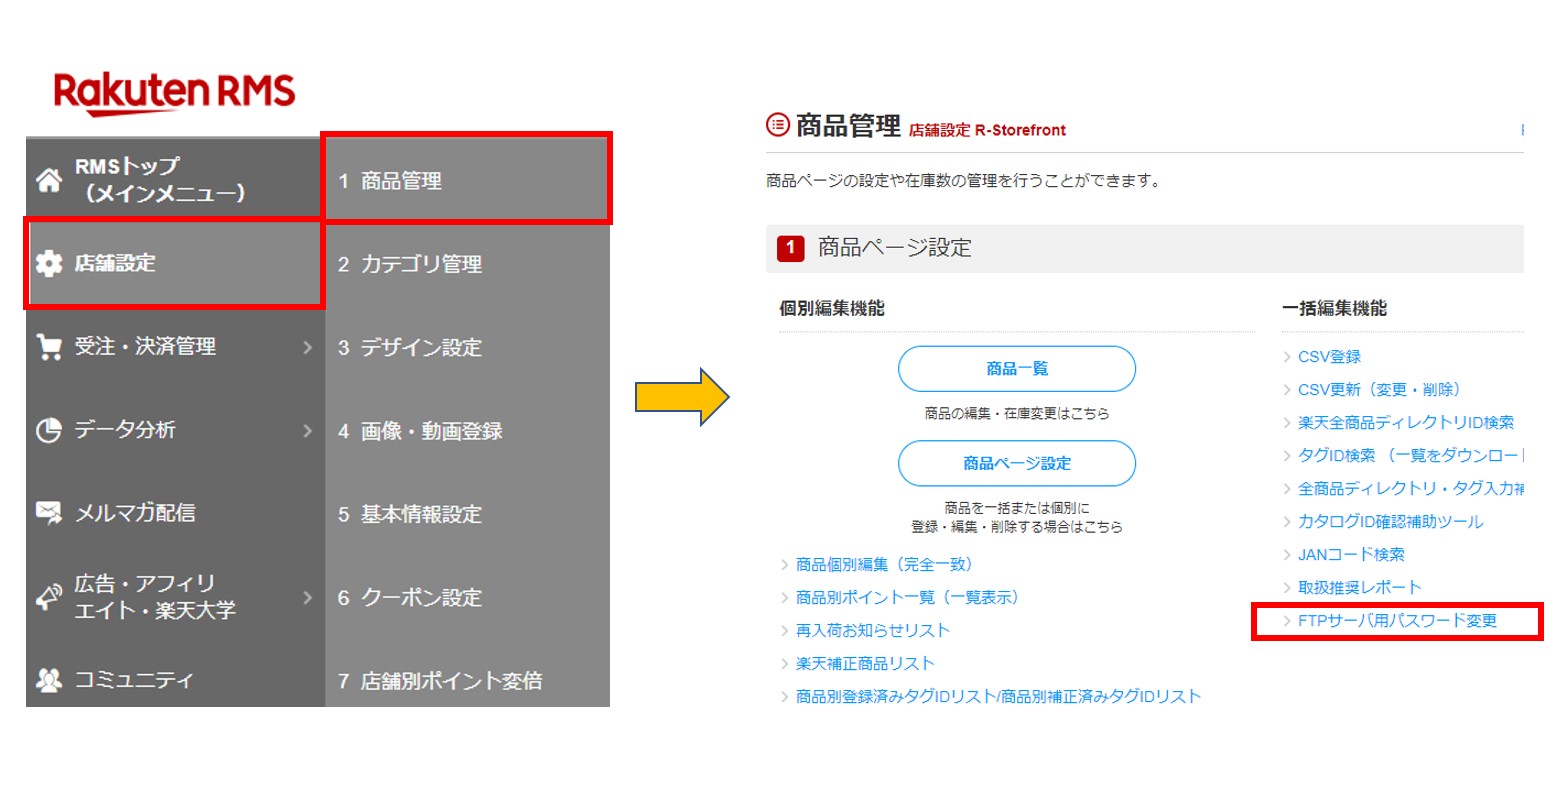This screenshot has width=1562, height=797.
Task: Click the 商品の編集・在庫変更はこちら caption
Action: click(x=1017, y=413)
